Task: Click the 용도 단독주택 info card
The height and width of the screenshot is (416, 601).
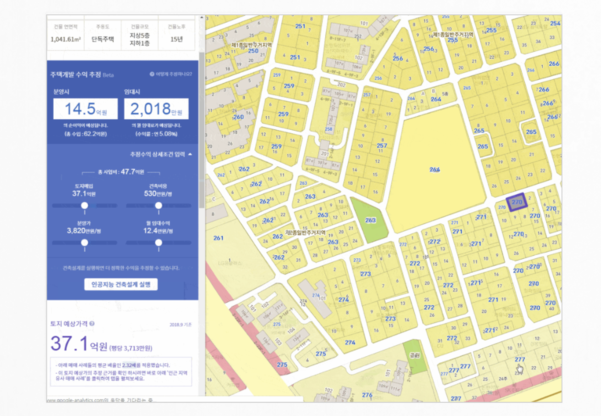Action: click(x=104, y=33)
